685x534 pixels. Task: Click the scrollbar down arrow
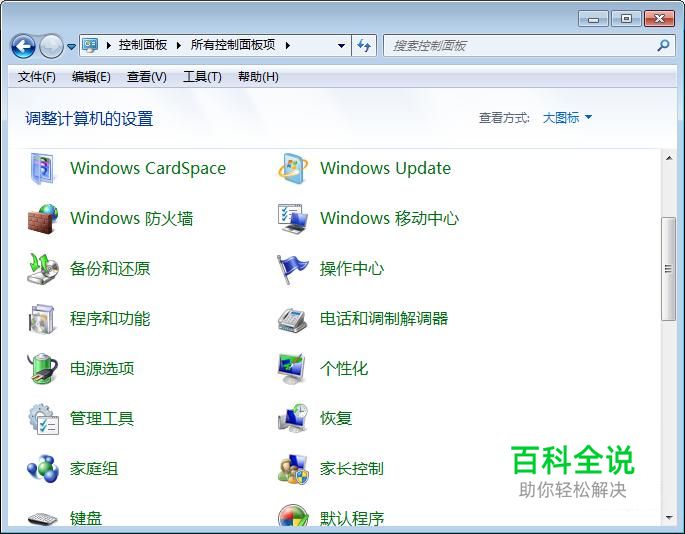click(x=669, y=518)
